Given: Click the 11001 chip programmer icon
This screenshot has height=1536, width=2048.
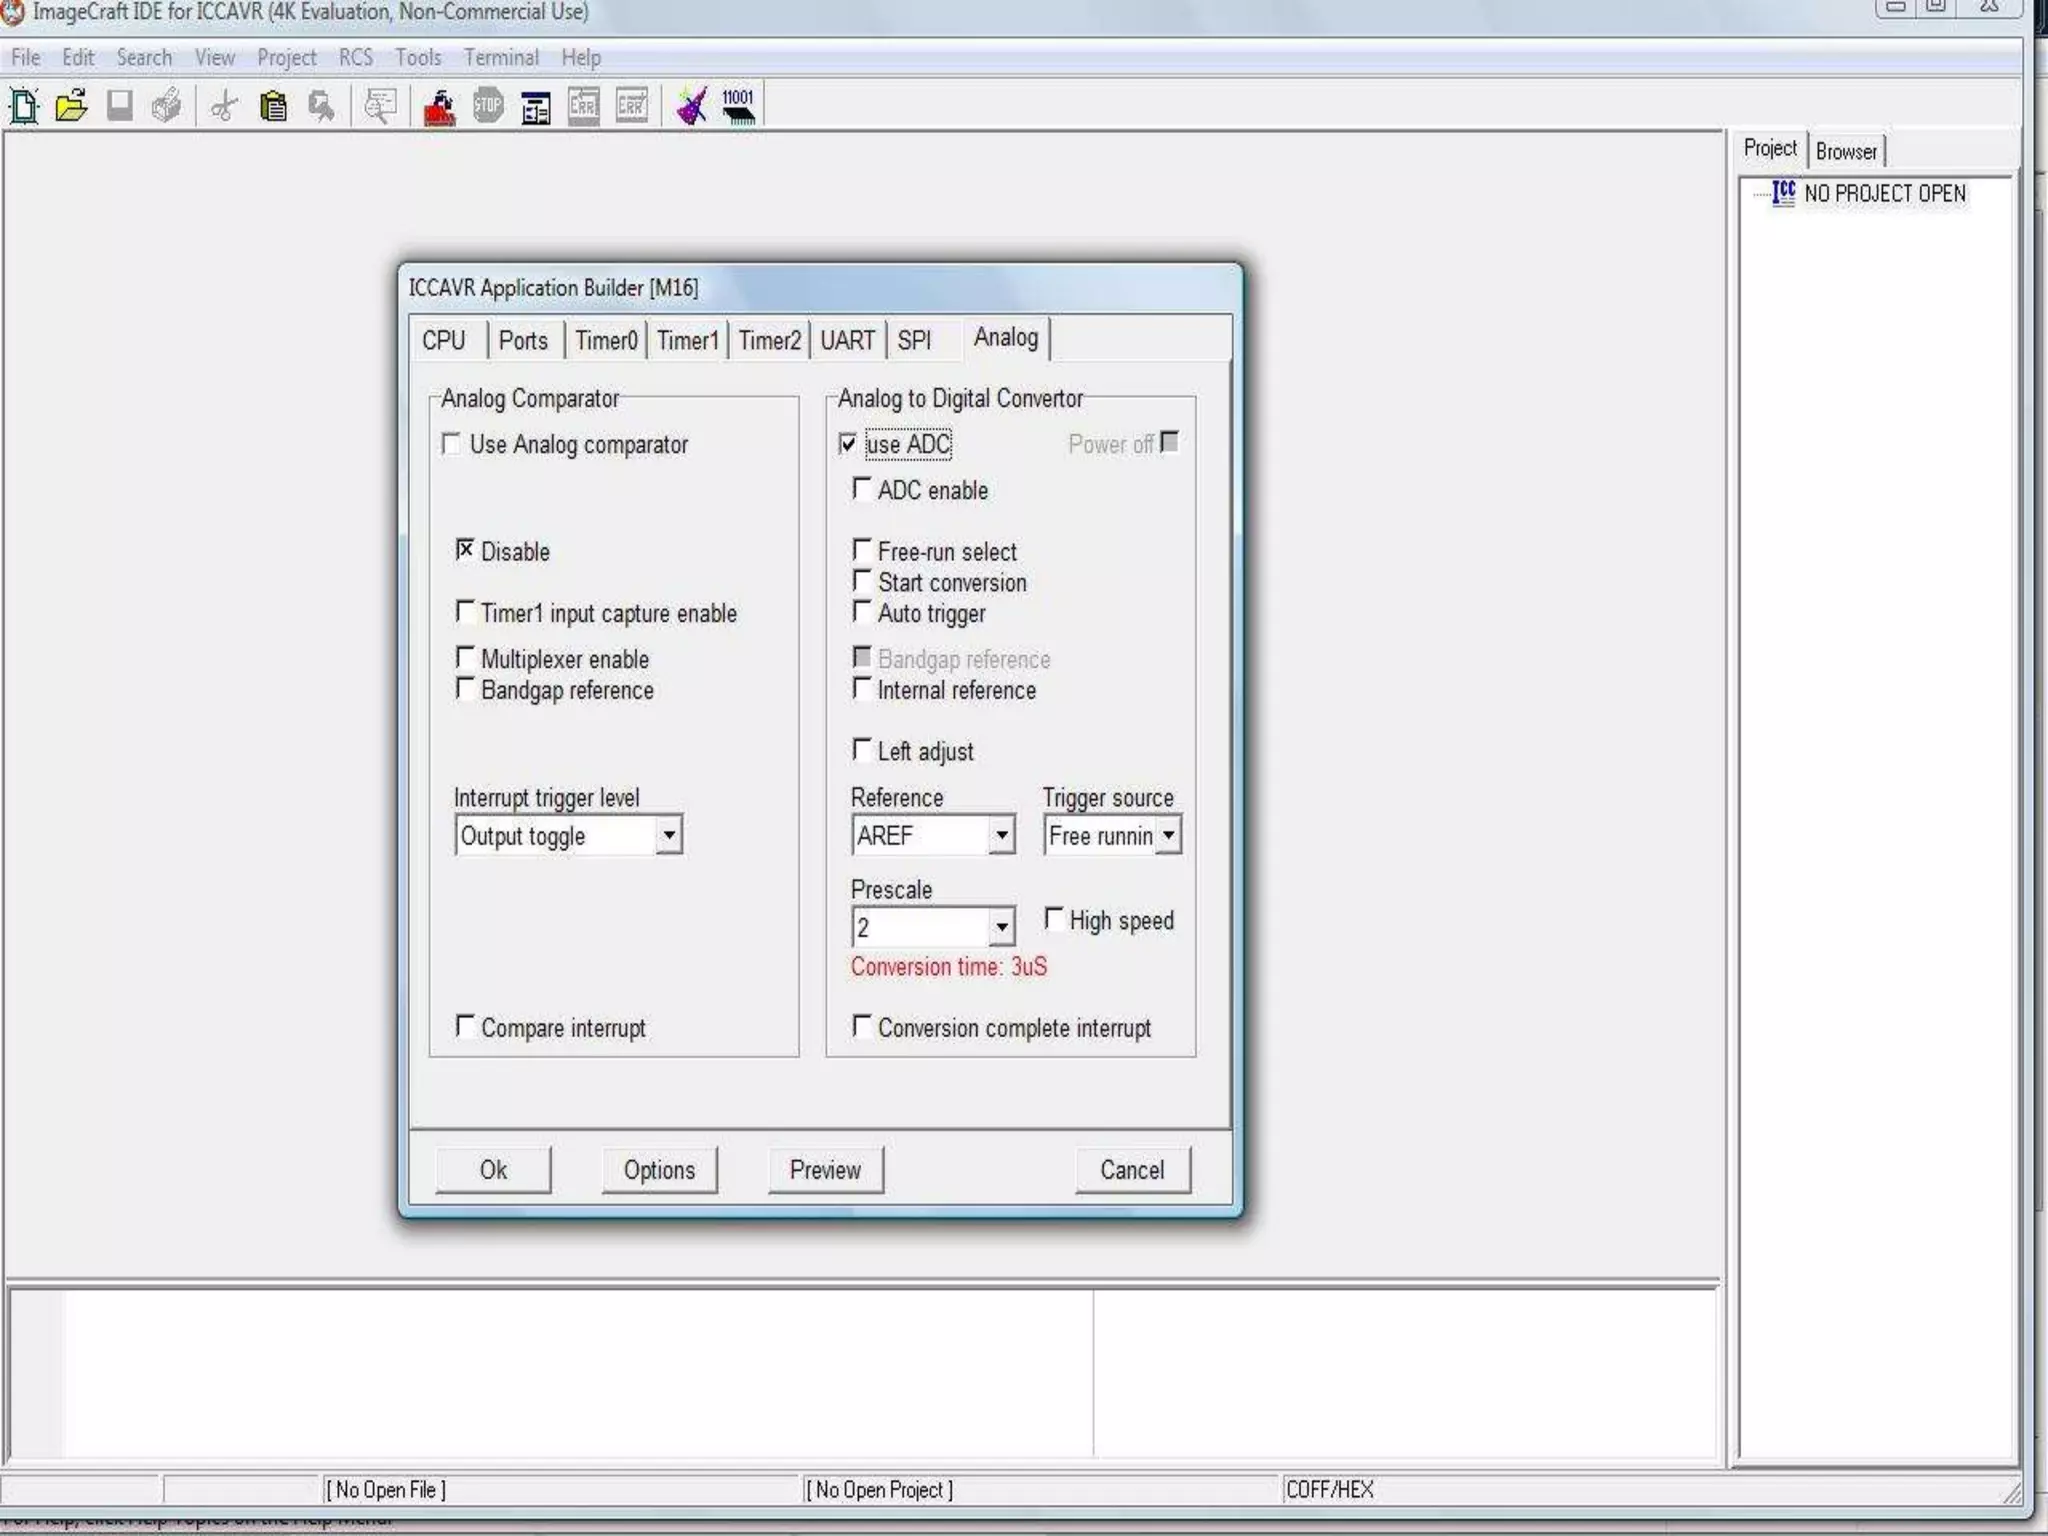Looking at the screenshot, I should click(x=739, y=105).
